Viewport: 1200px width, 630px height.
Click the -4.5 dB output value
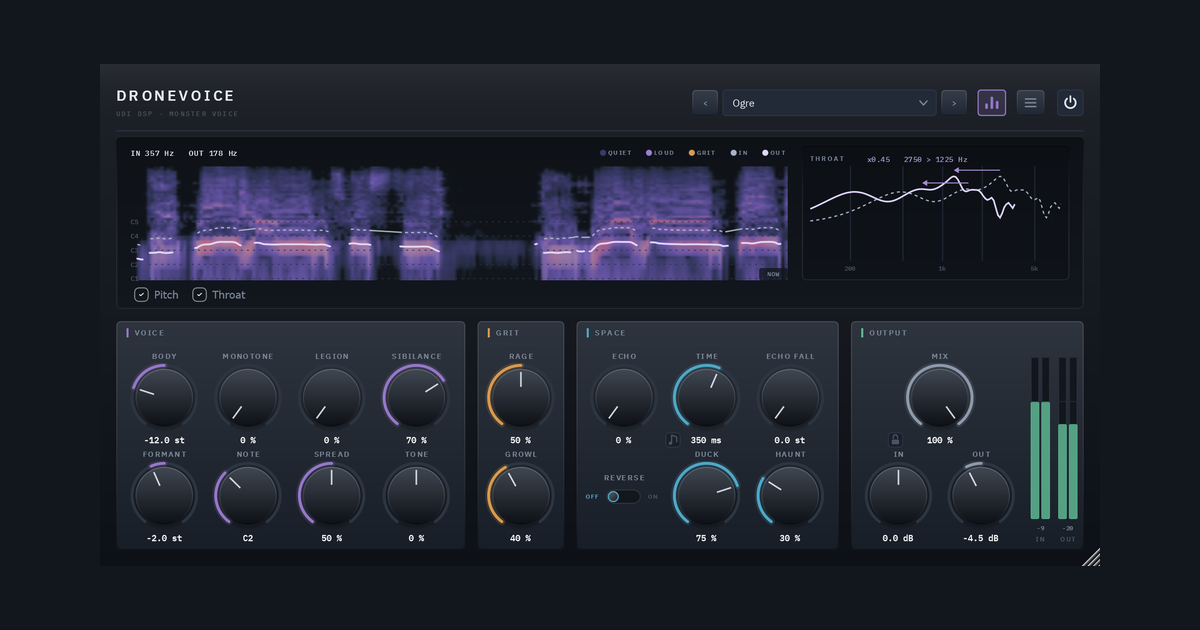(980, 538)
